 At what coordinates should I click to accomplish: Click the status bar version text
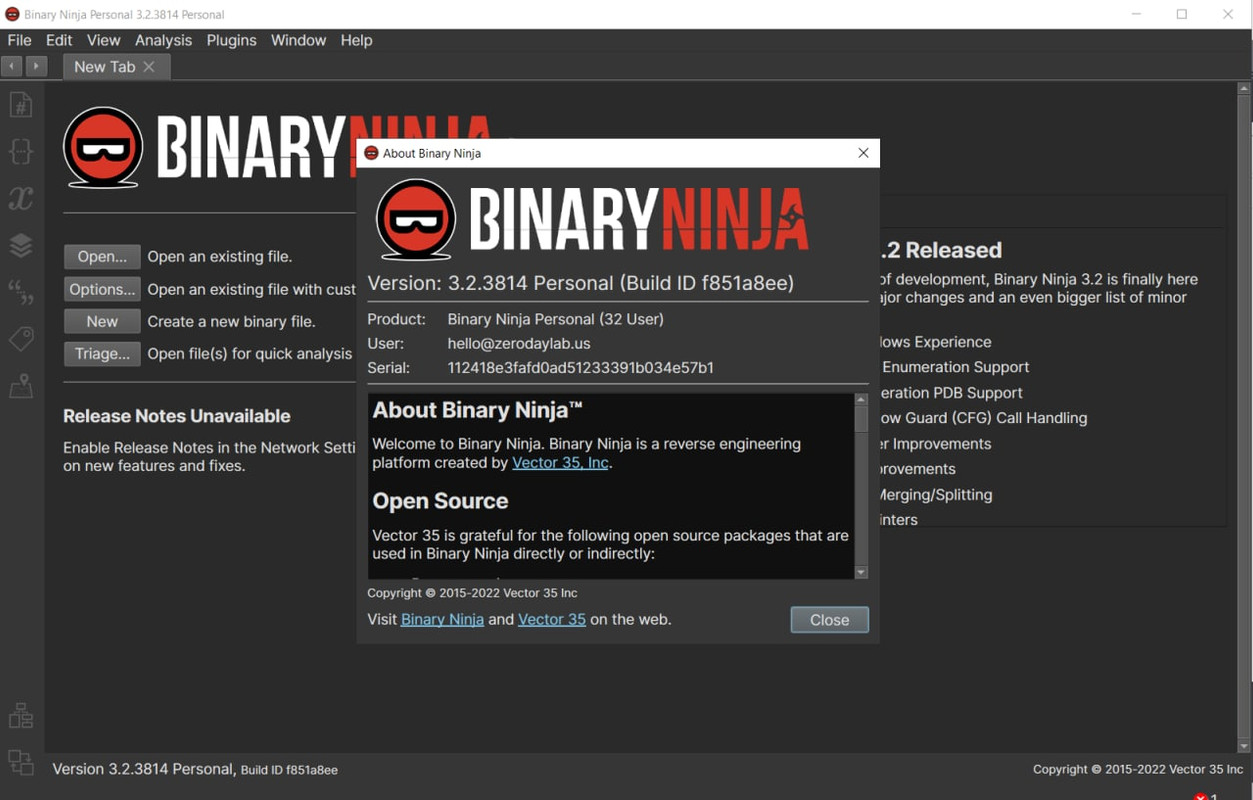coord(195,769)
